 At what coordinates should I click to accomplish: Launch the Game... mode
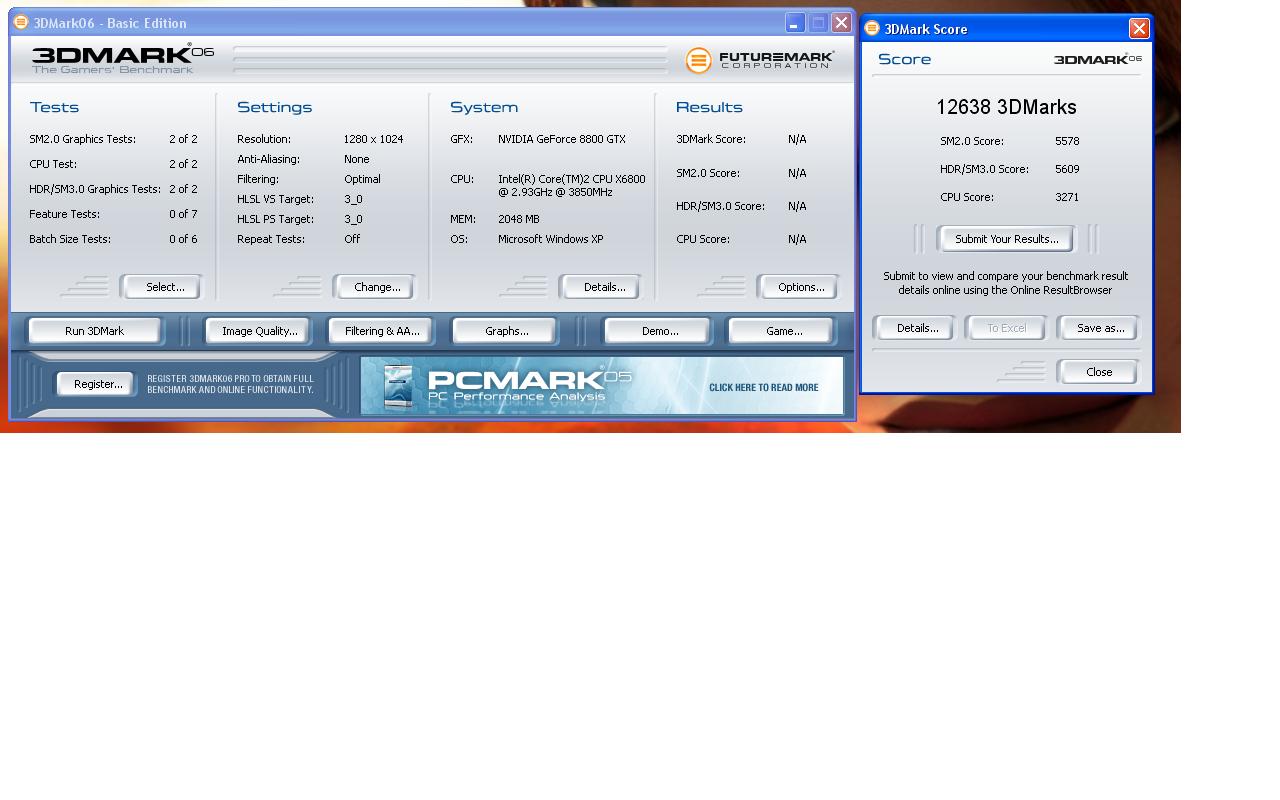click(x=783, y=331)
